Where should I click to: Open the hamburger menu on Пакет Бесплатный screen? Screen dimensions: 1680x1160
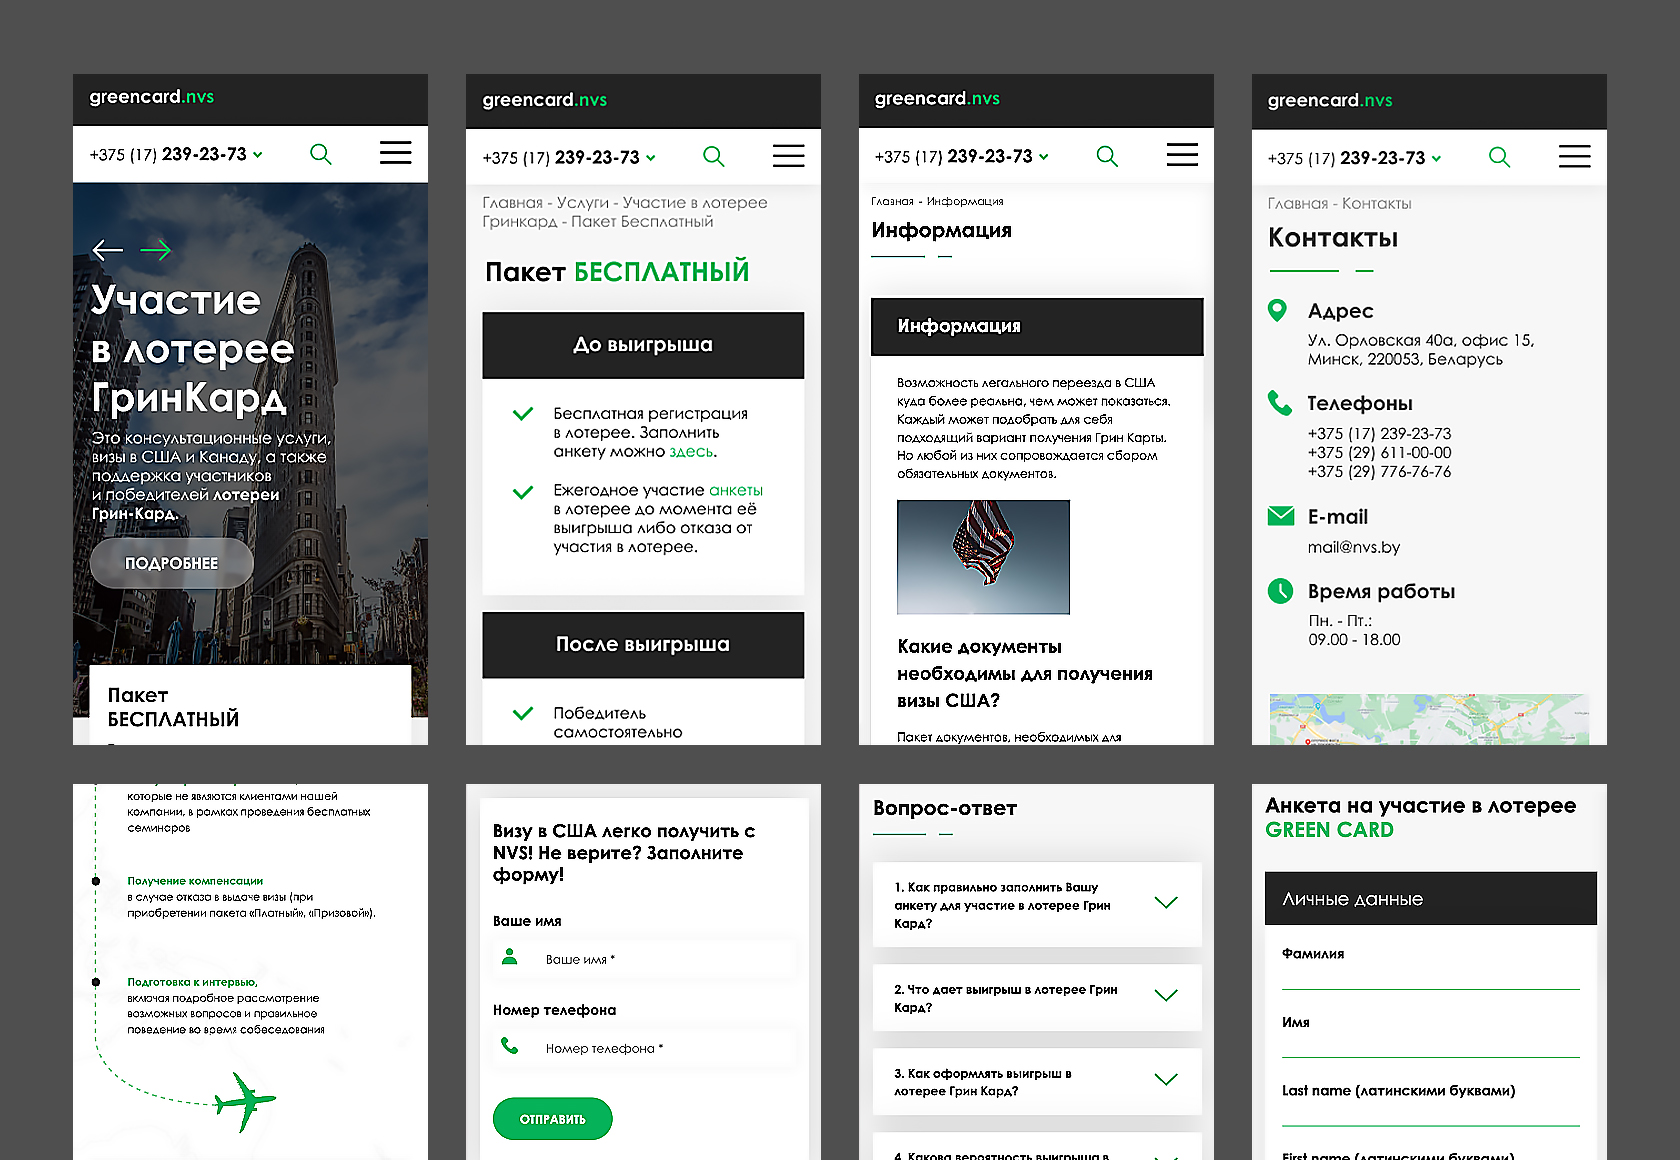pyautogui.click(x=788, y=156)
